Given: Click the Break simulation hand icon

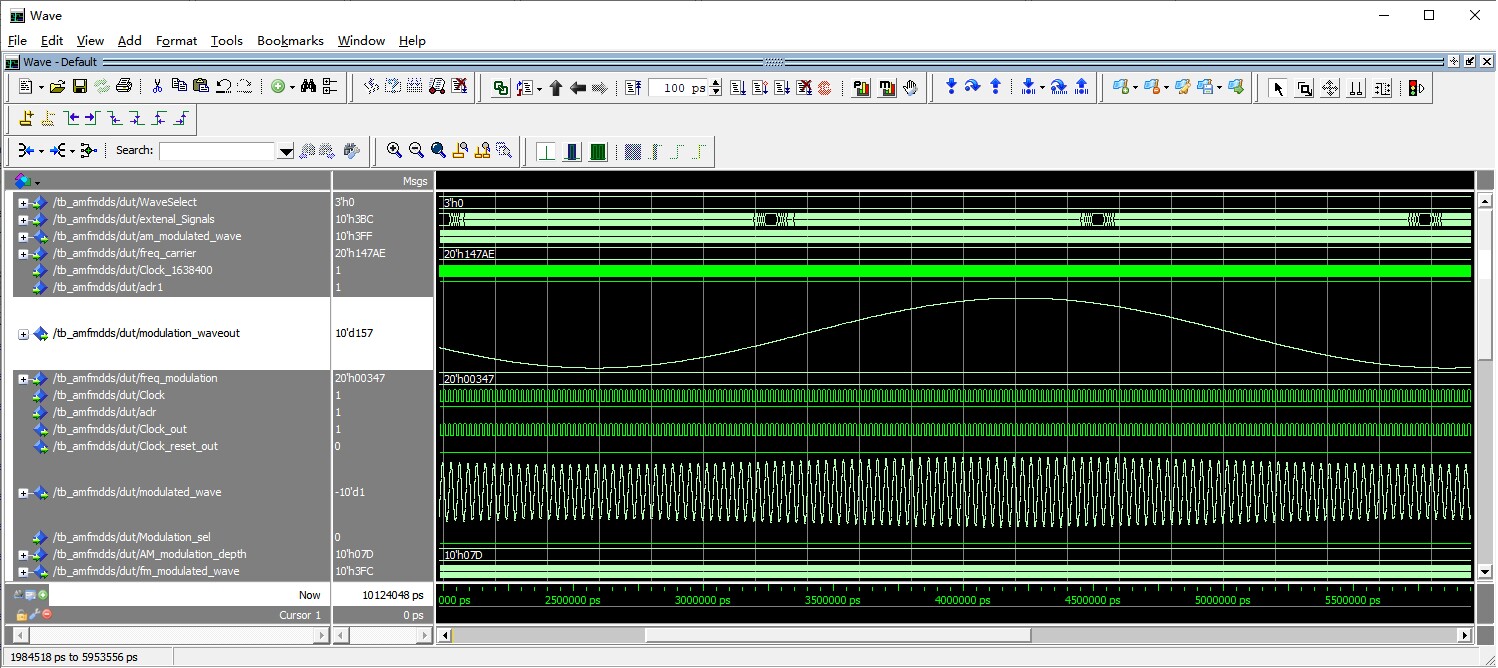Looking at the screenshot, I should point(910,88).
